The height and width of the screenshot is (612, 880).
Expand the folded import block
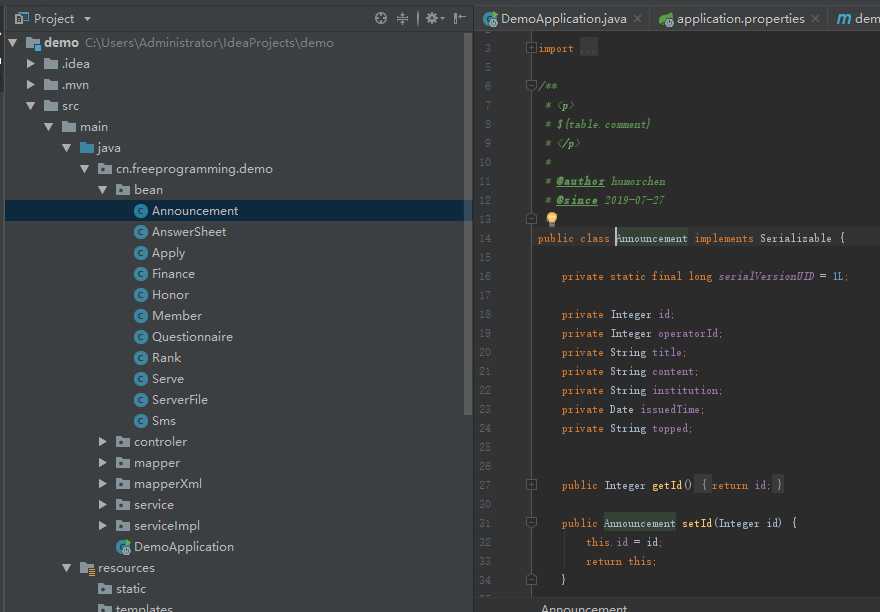coord(531,48)
